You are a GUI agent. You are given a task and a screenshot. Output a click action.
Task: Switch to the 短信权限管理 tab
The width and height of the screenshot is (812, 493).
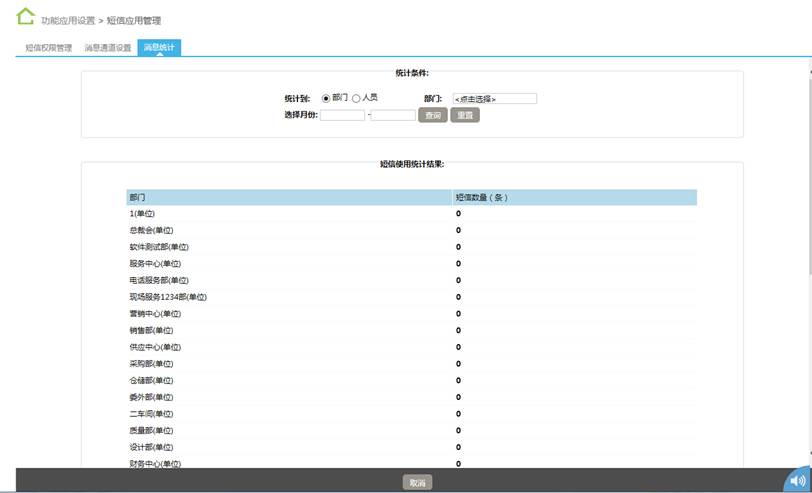(x=48, y=47)
